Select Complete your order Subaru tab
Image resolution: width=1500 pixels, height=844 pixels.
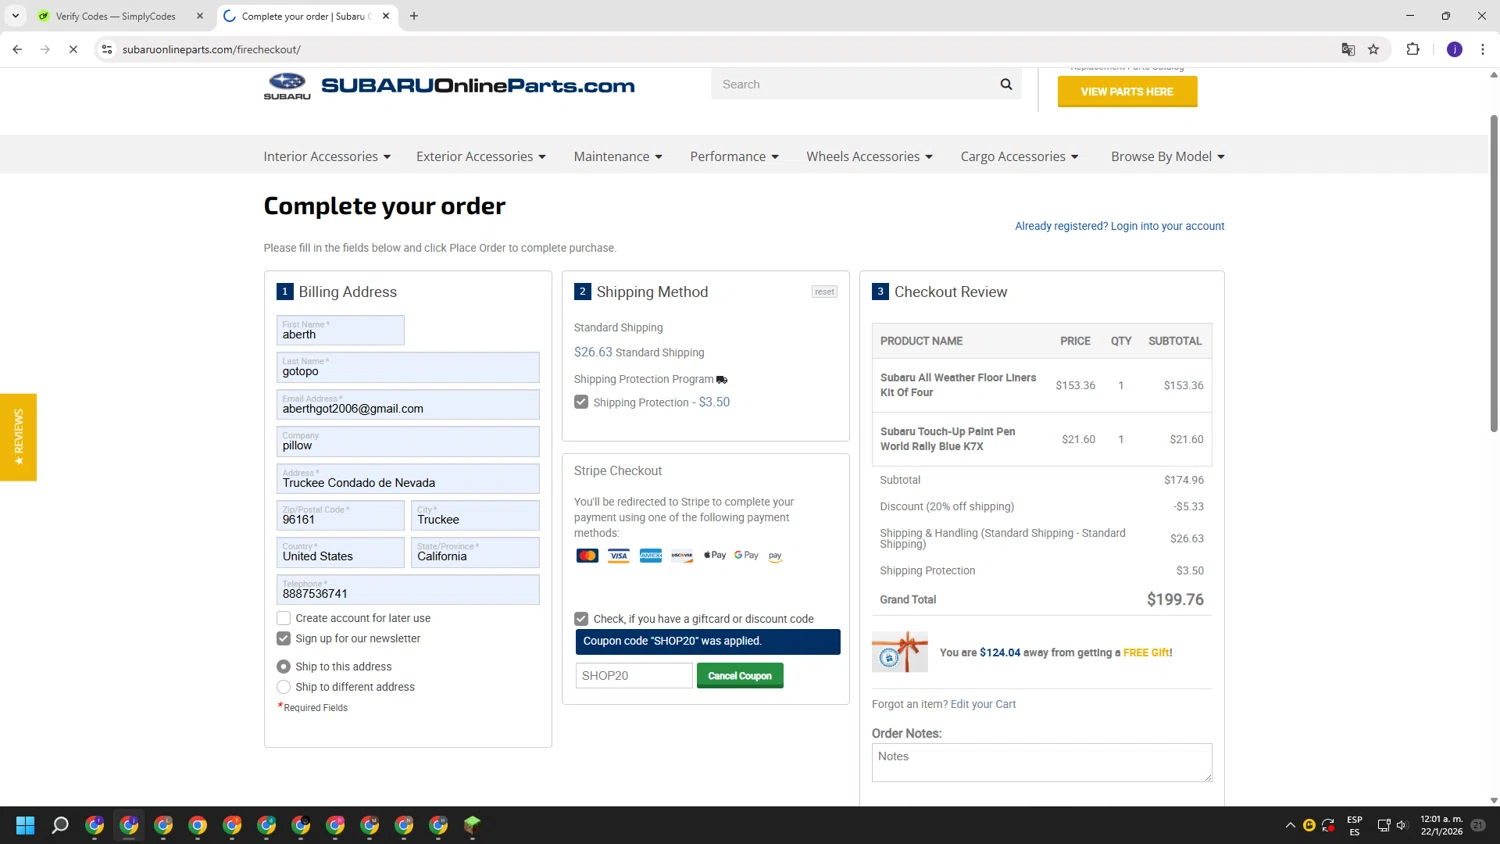click(x=307, y=16)
